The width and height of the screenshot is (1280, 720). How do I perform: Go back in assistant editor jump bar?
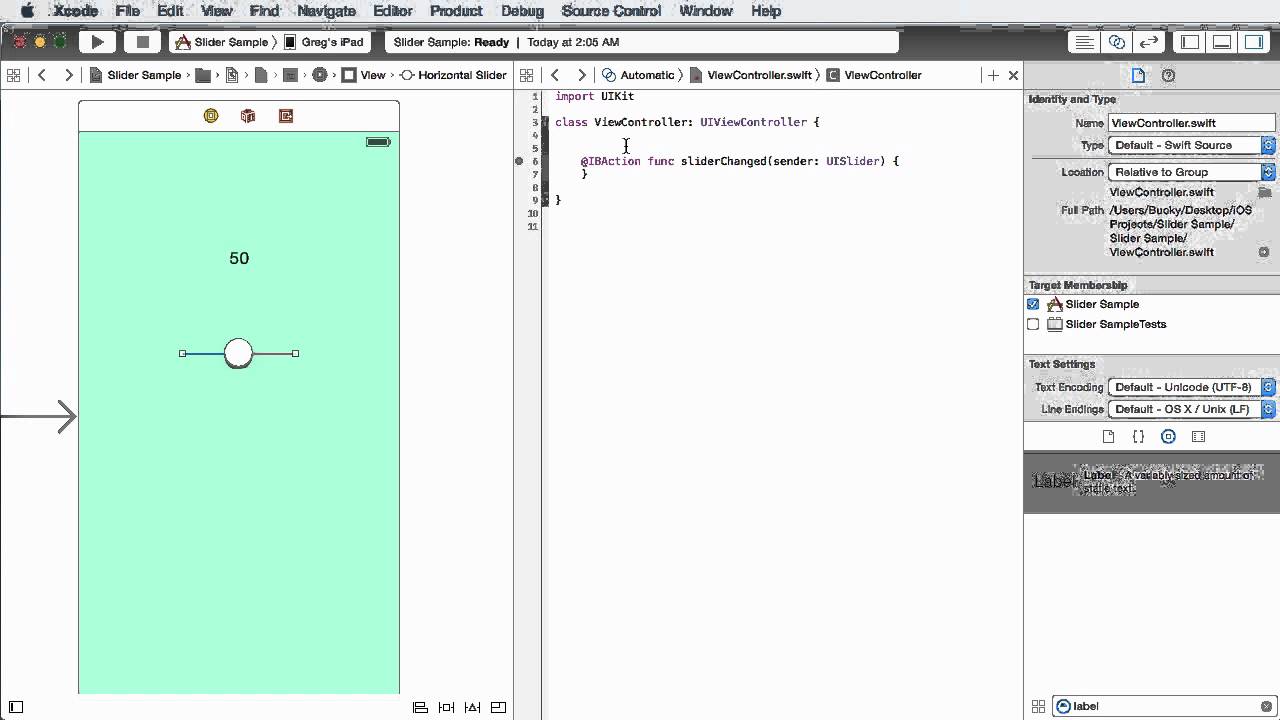coord(555,75)
